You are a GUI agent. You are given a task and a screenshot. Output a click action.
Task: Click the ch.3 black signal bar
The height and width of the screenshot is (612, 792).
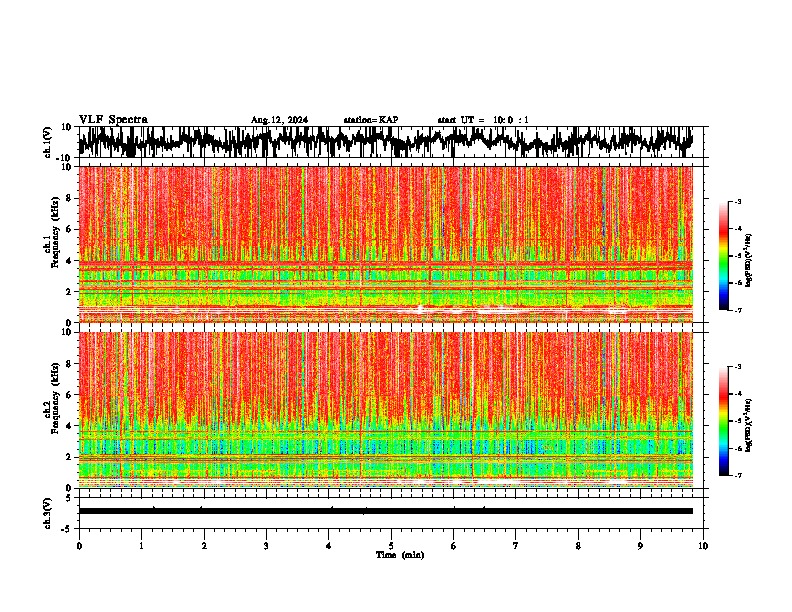(x=386, y=511)
